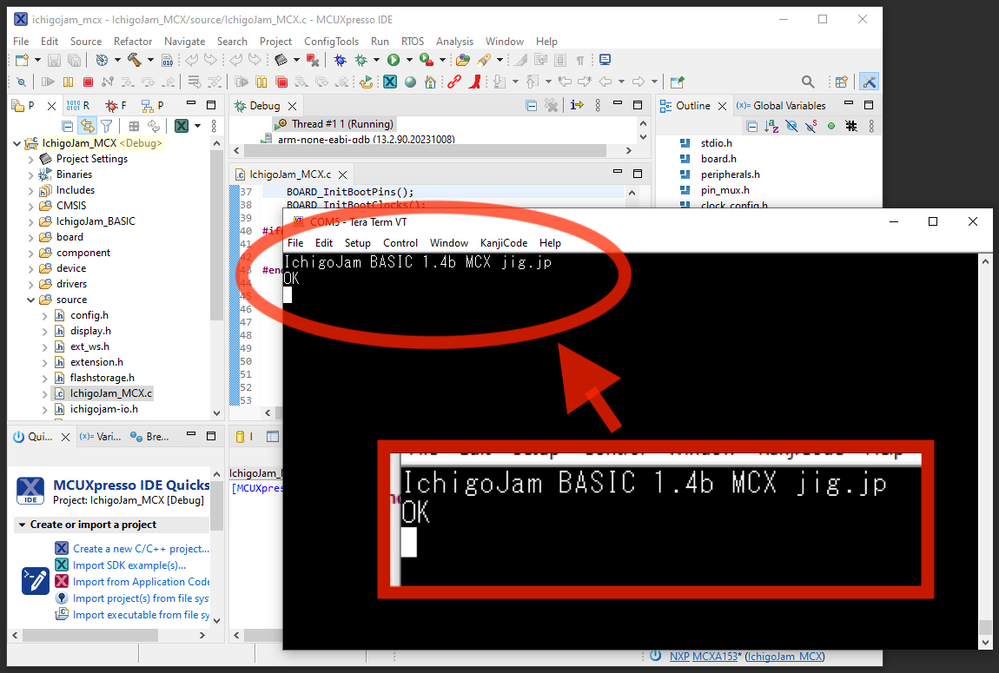999x673 pixels.
Task: Click Create a new C/C++ project link
Action: click(x=141, y=549)
